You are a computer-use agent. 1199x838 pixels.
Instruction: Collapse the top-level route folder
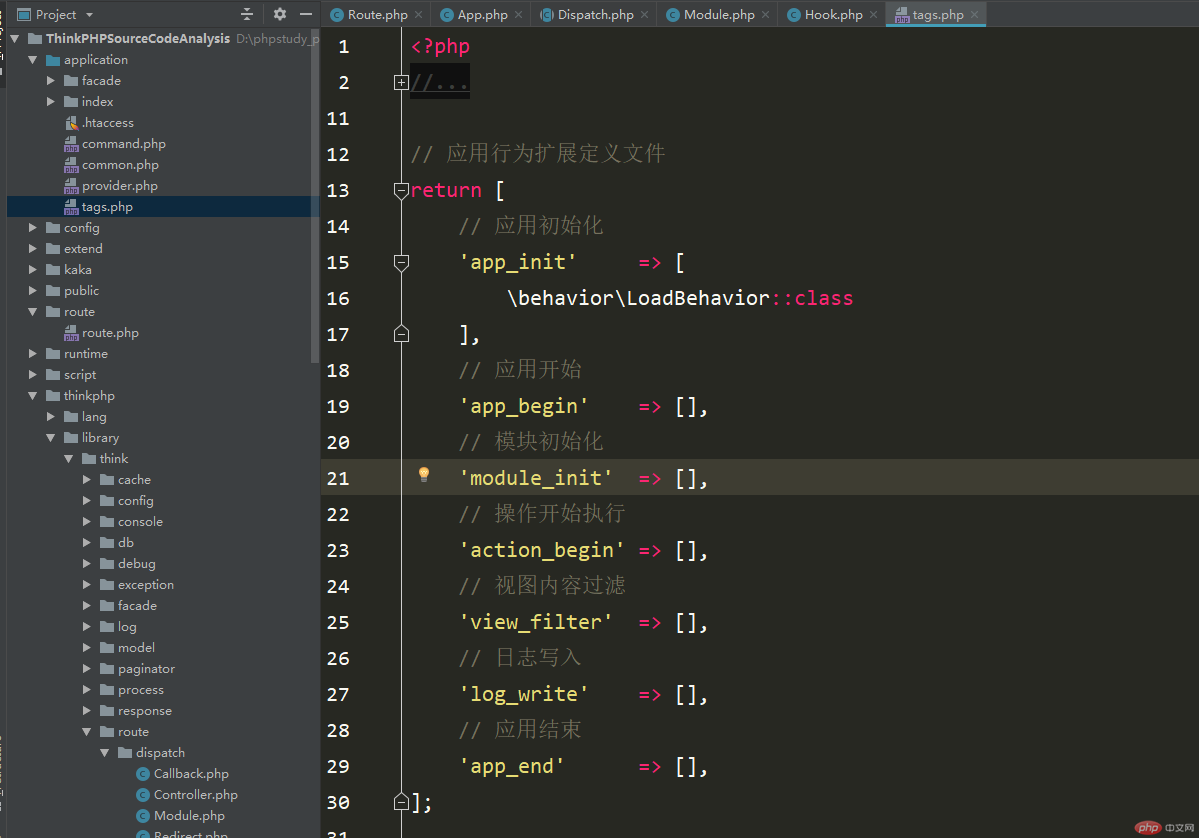click(32, 312)
